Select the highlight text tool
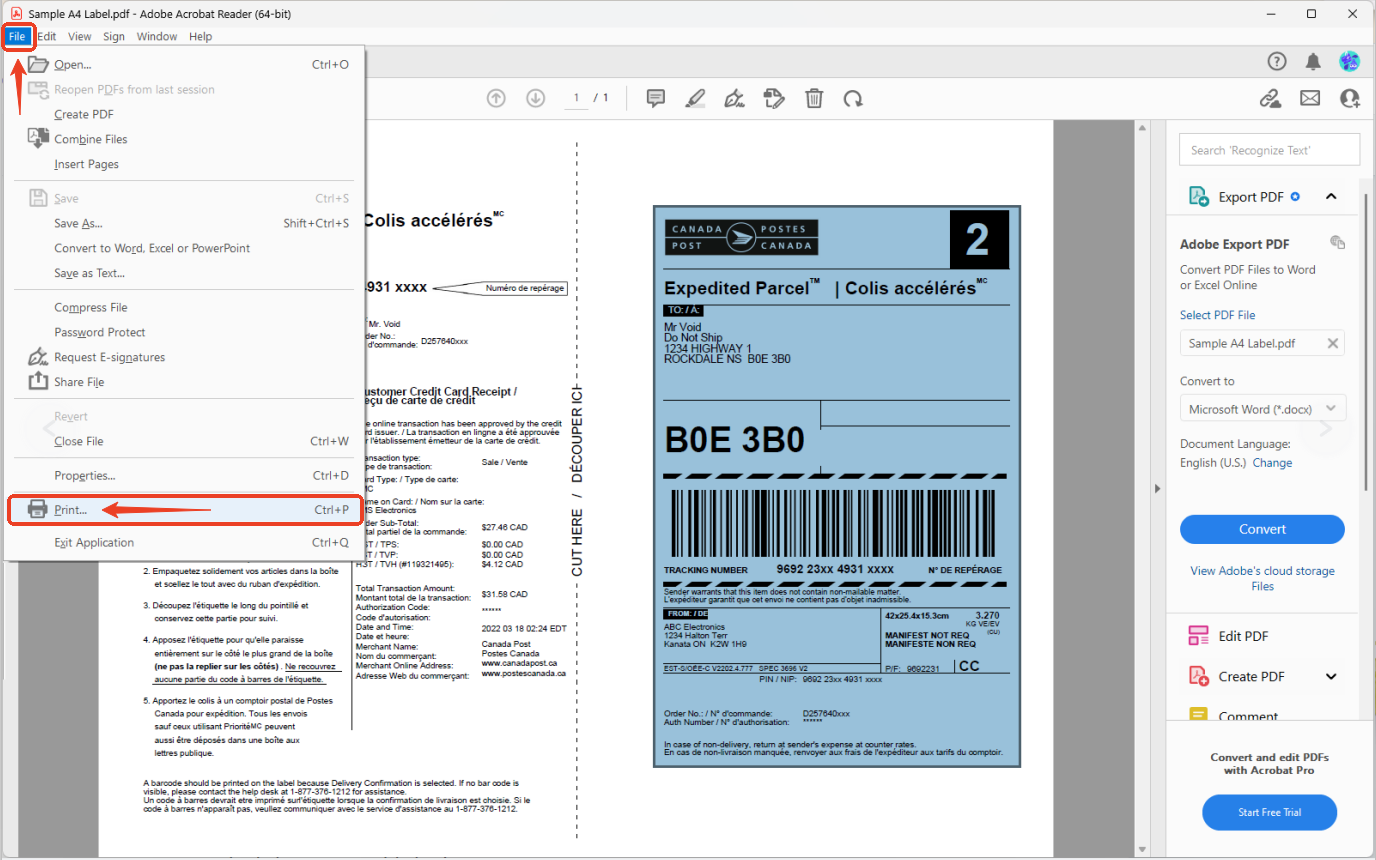This screenshot has width=1376, height=860. [x=695, y=98]
